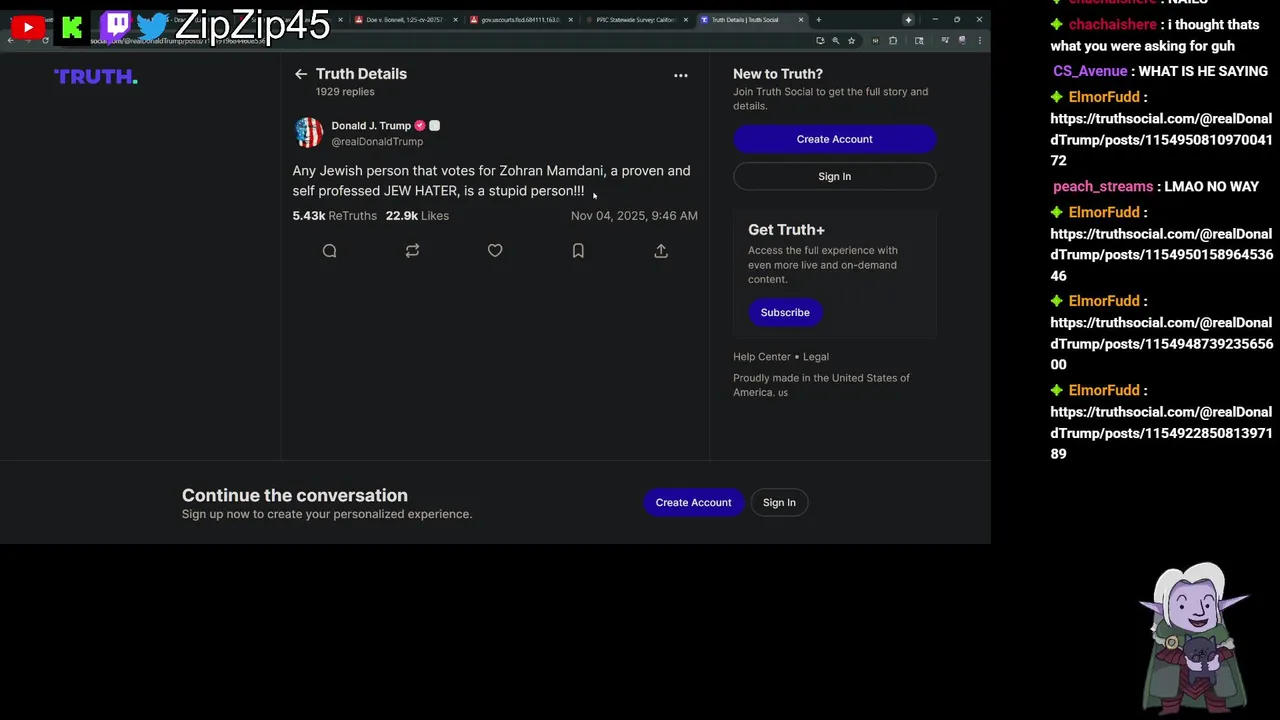The height and width of the screenshot is (720, 1280).
Task: Click the peach_streams chat username
Action: coord(1103,187)
